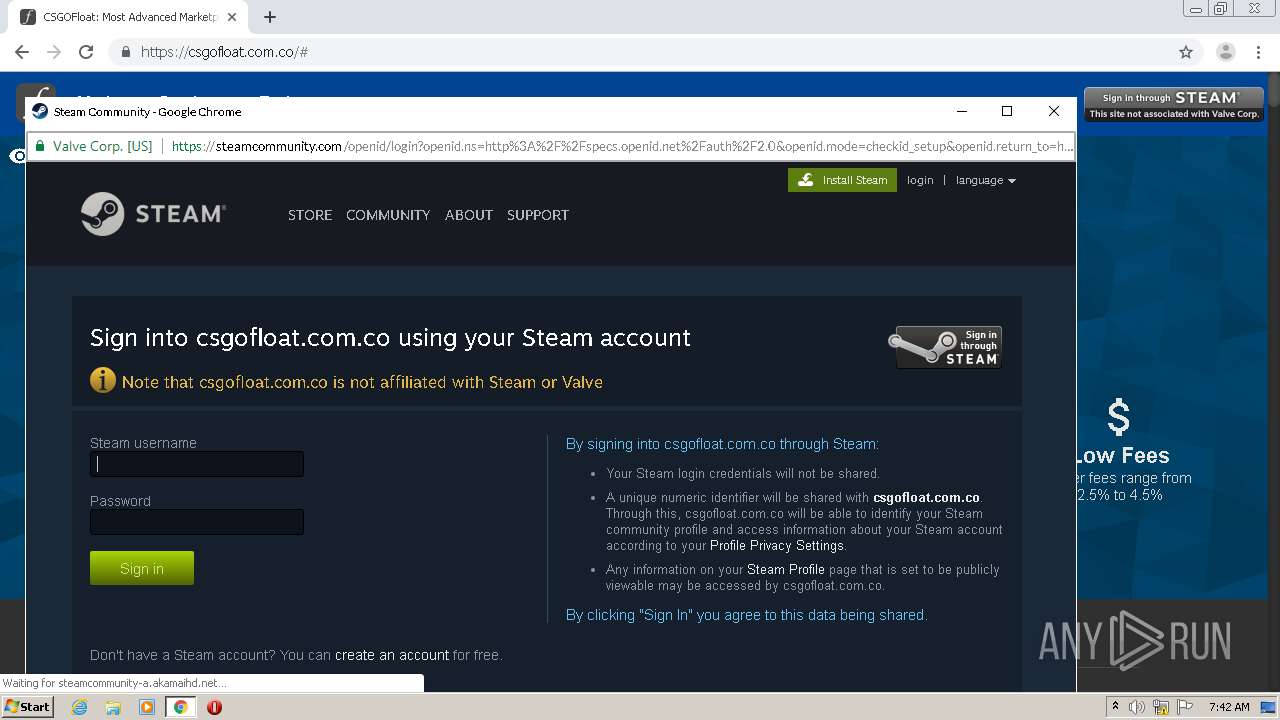The width and height of the screenshot is (1280, 720).
Task: Click the lock icon in popup address bar
Action: click(x=40, y=146)
